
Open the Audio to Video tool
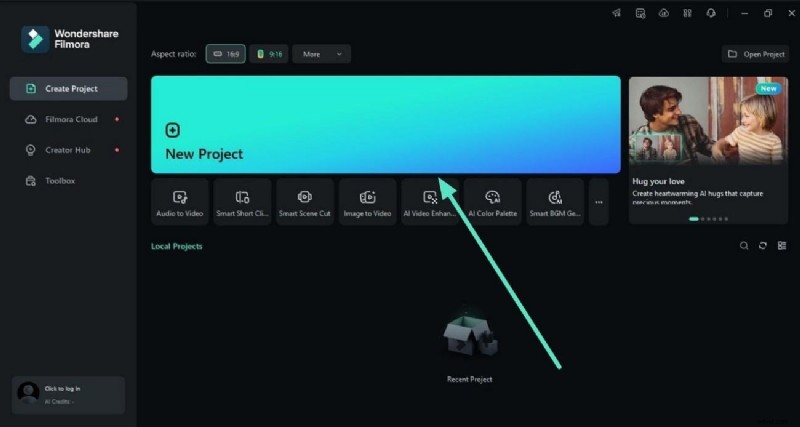coord(180,202)
